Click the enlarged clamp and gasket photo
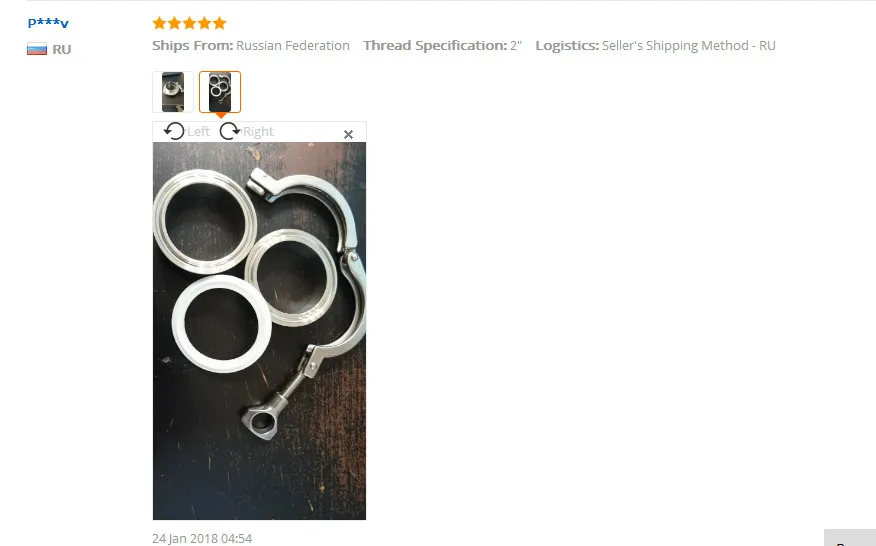876x546 pixels. tap(259, 331)
